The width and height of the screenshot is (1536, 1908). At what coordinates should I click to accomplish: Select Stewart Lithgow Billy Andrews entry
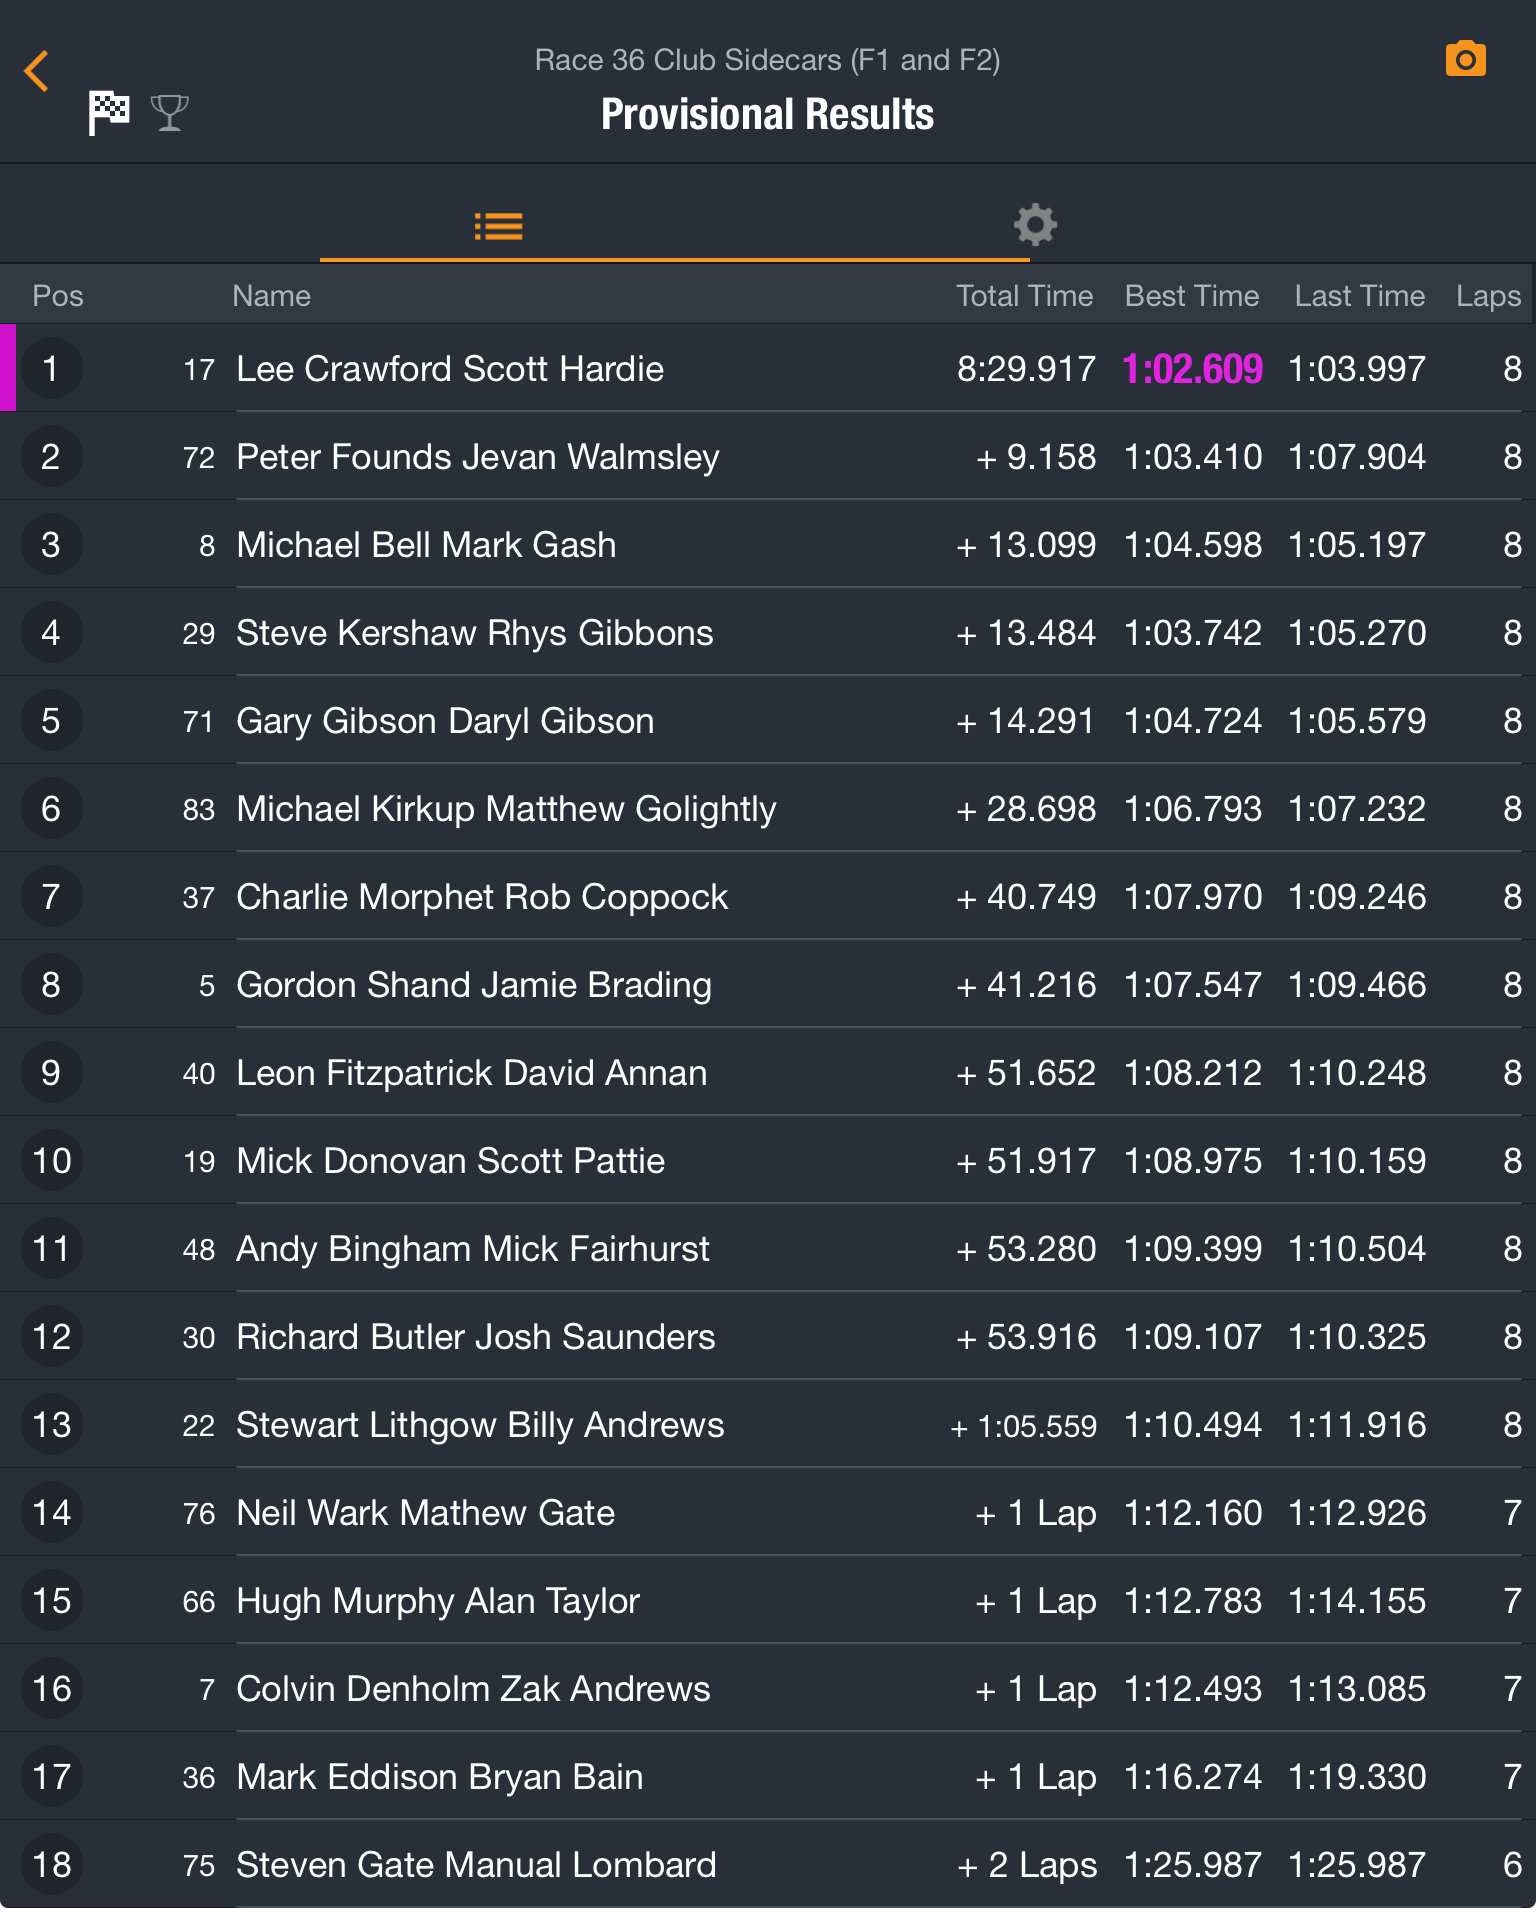(480, 1425)
